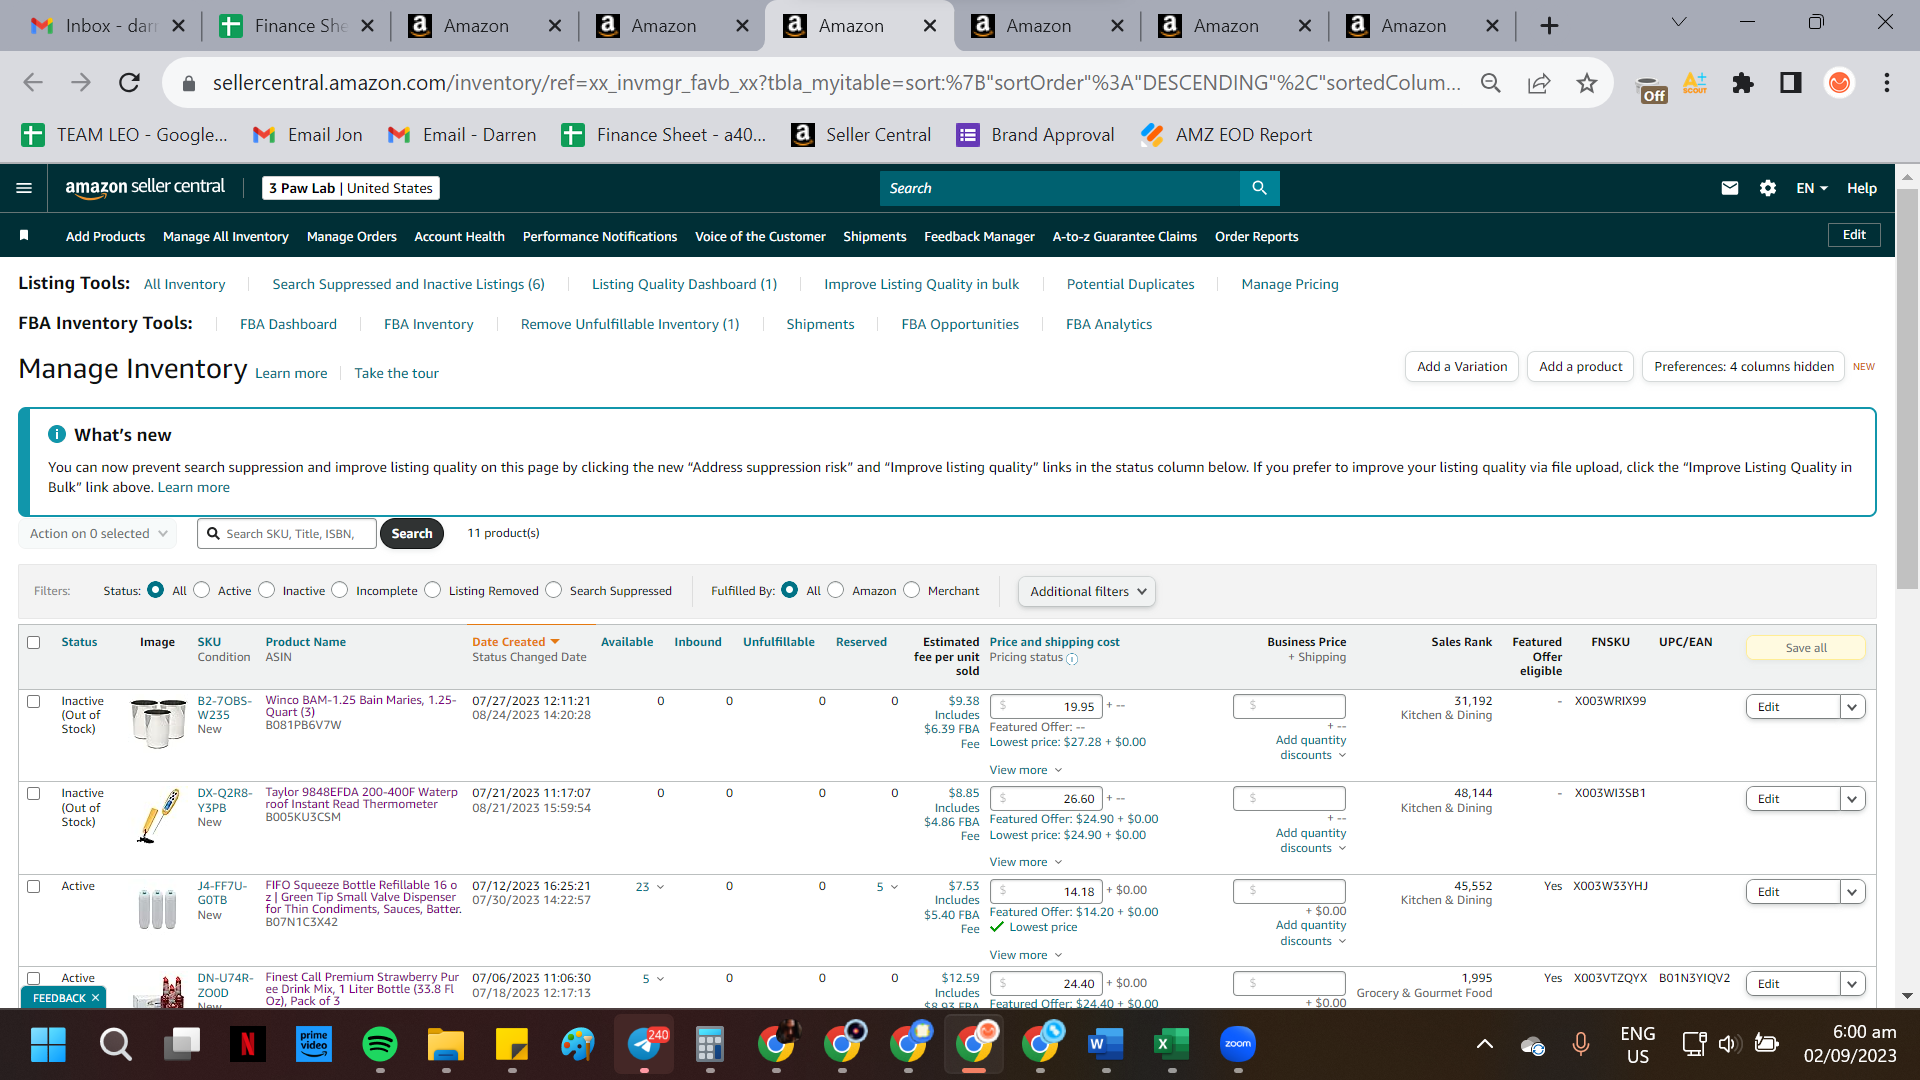This screenshot has width=1920, height=1080.
Task: Select the Incomplete status filter
Action: (x=340, y=590)
